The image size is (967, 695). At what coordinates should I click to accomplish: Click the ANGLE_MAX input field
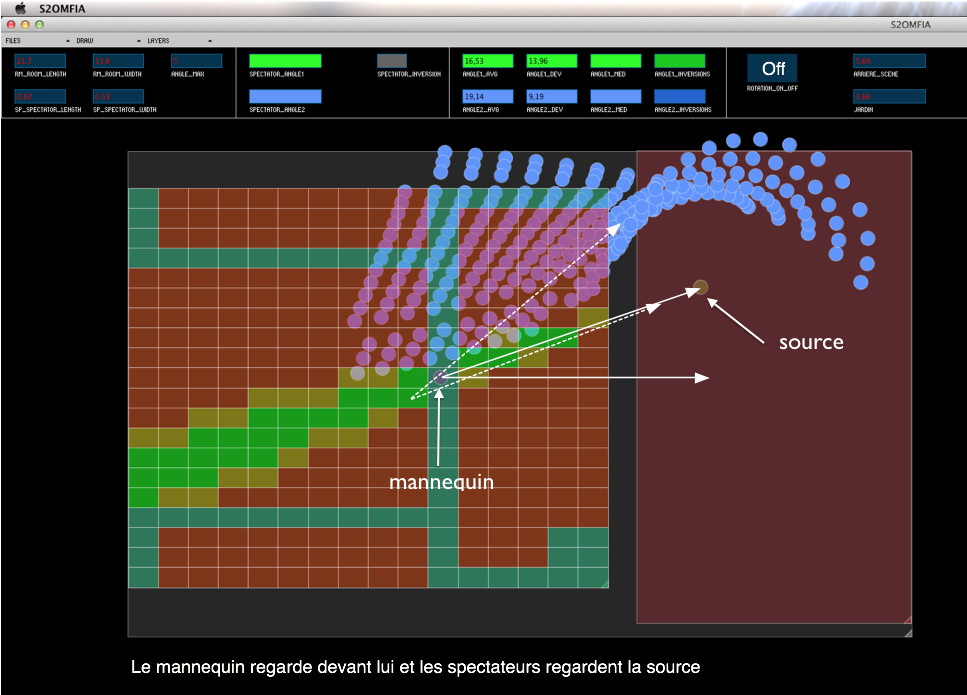click(x=196, y=61)
